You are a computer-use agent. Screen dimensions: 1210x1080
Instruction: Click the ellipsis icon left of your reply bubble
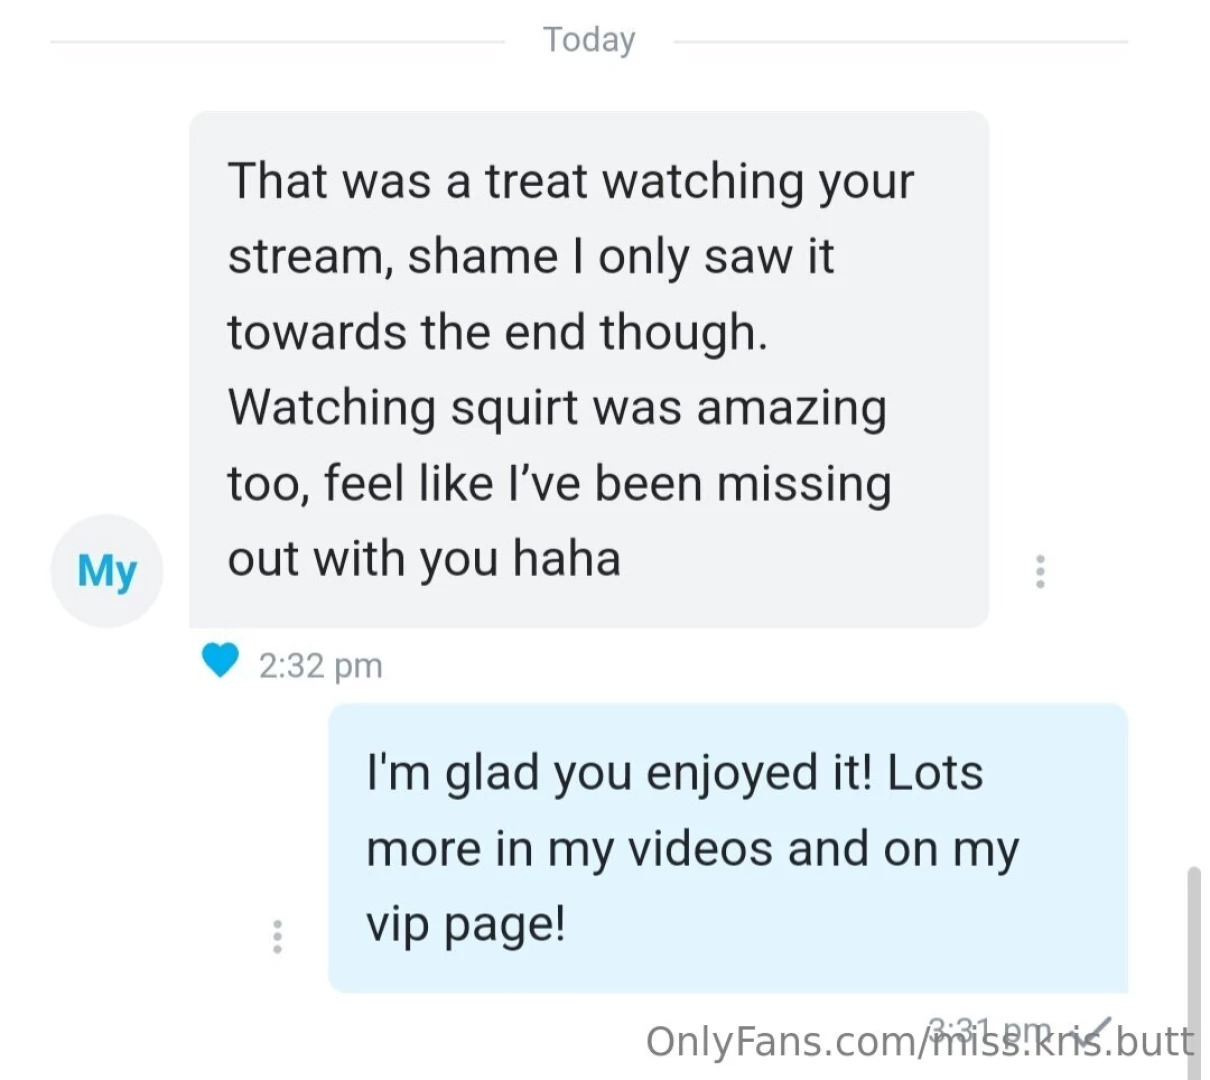(278, 936)
